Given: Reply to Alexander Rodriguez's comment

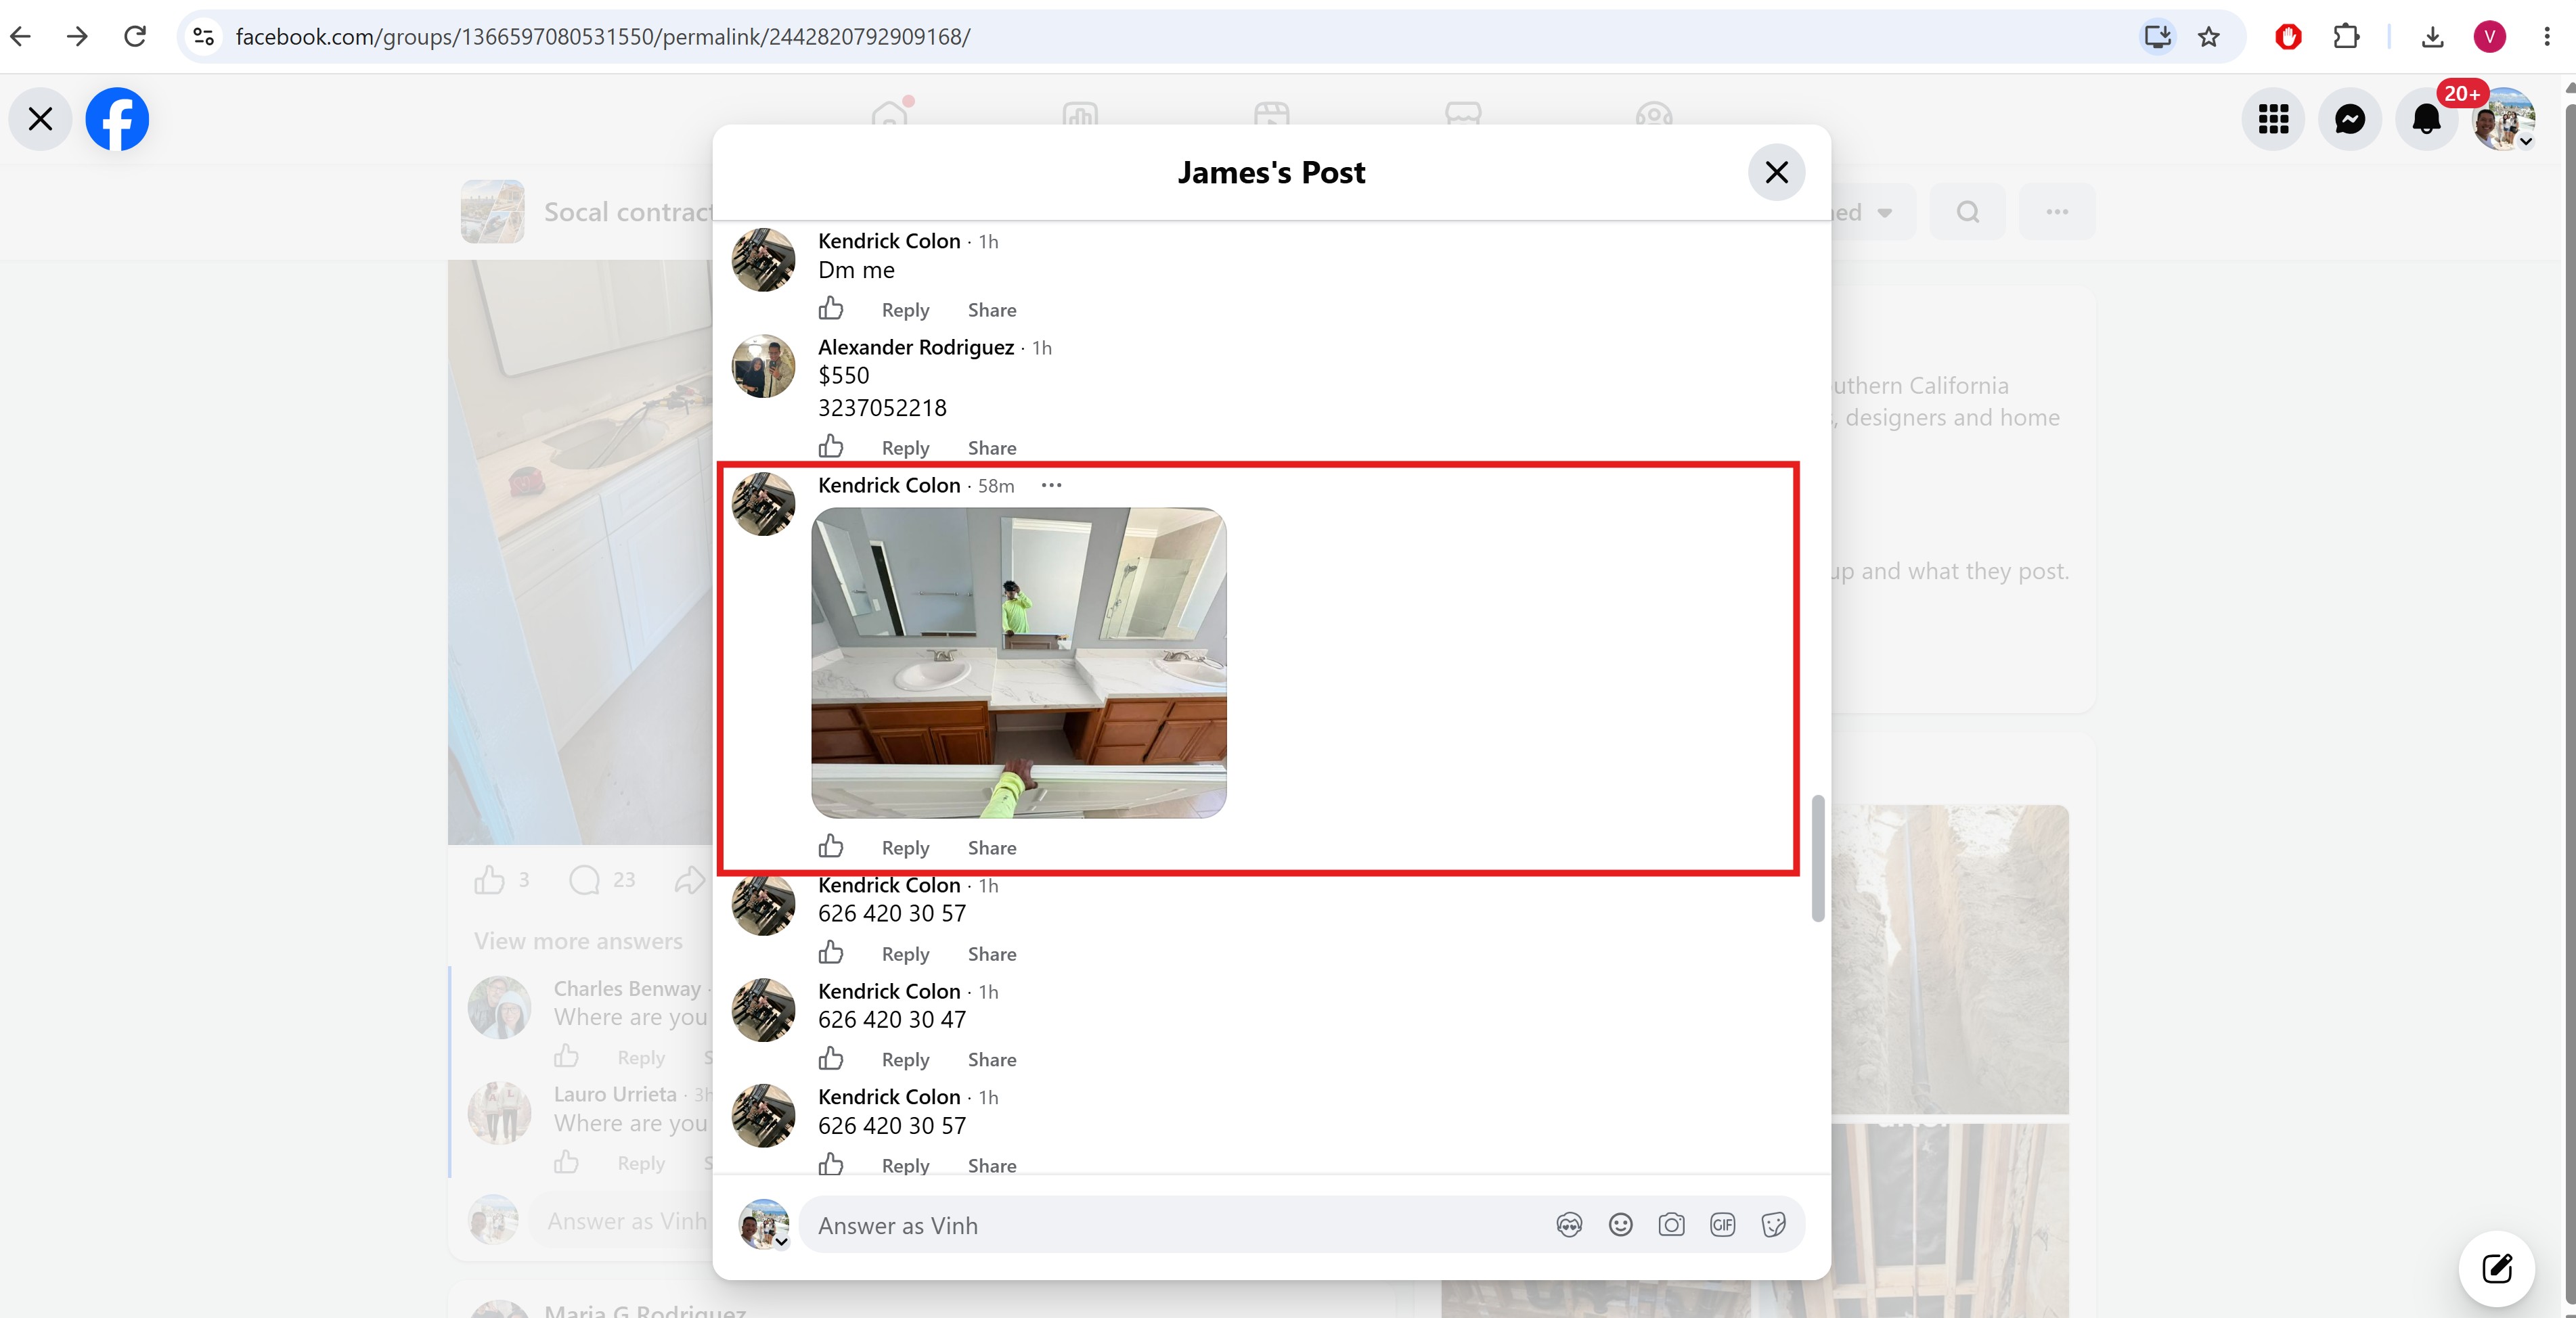Looking at the screenshot, I should pos(905,448).
